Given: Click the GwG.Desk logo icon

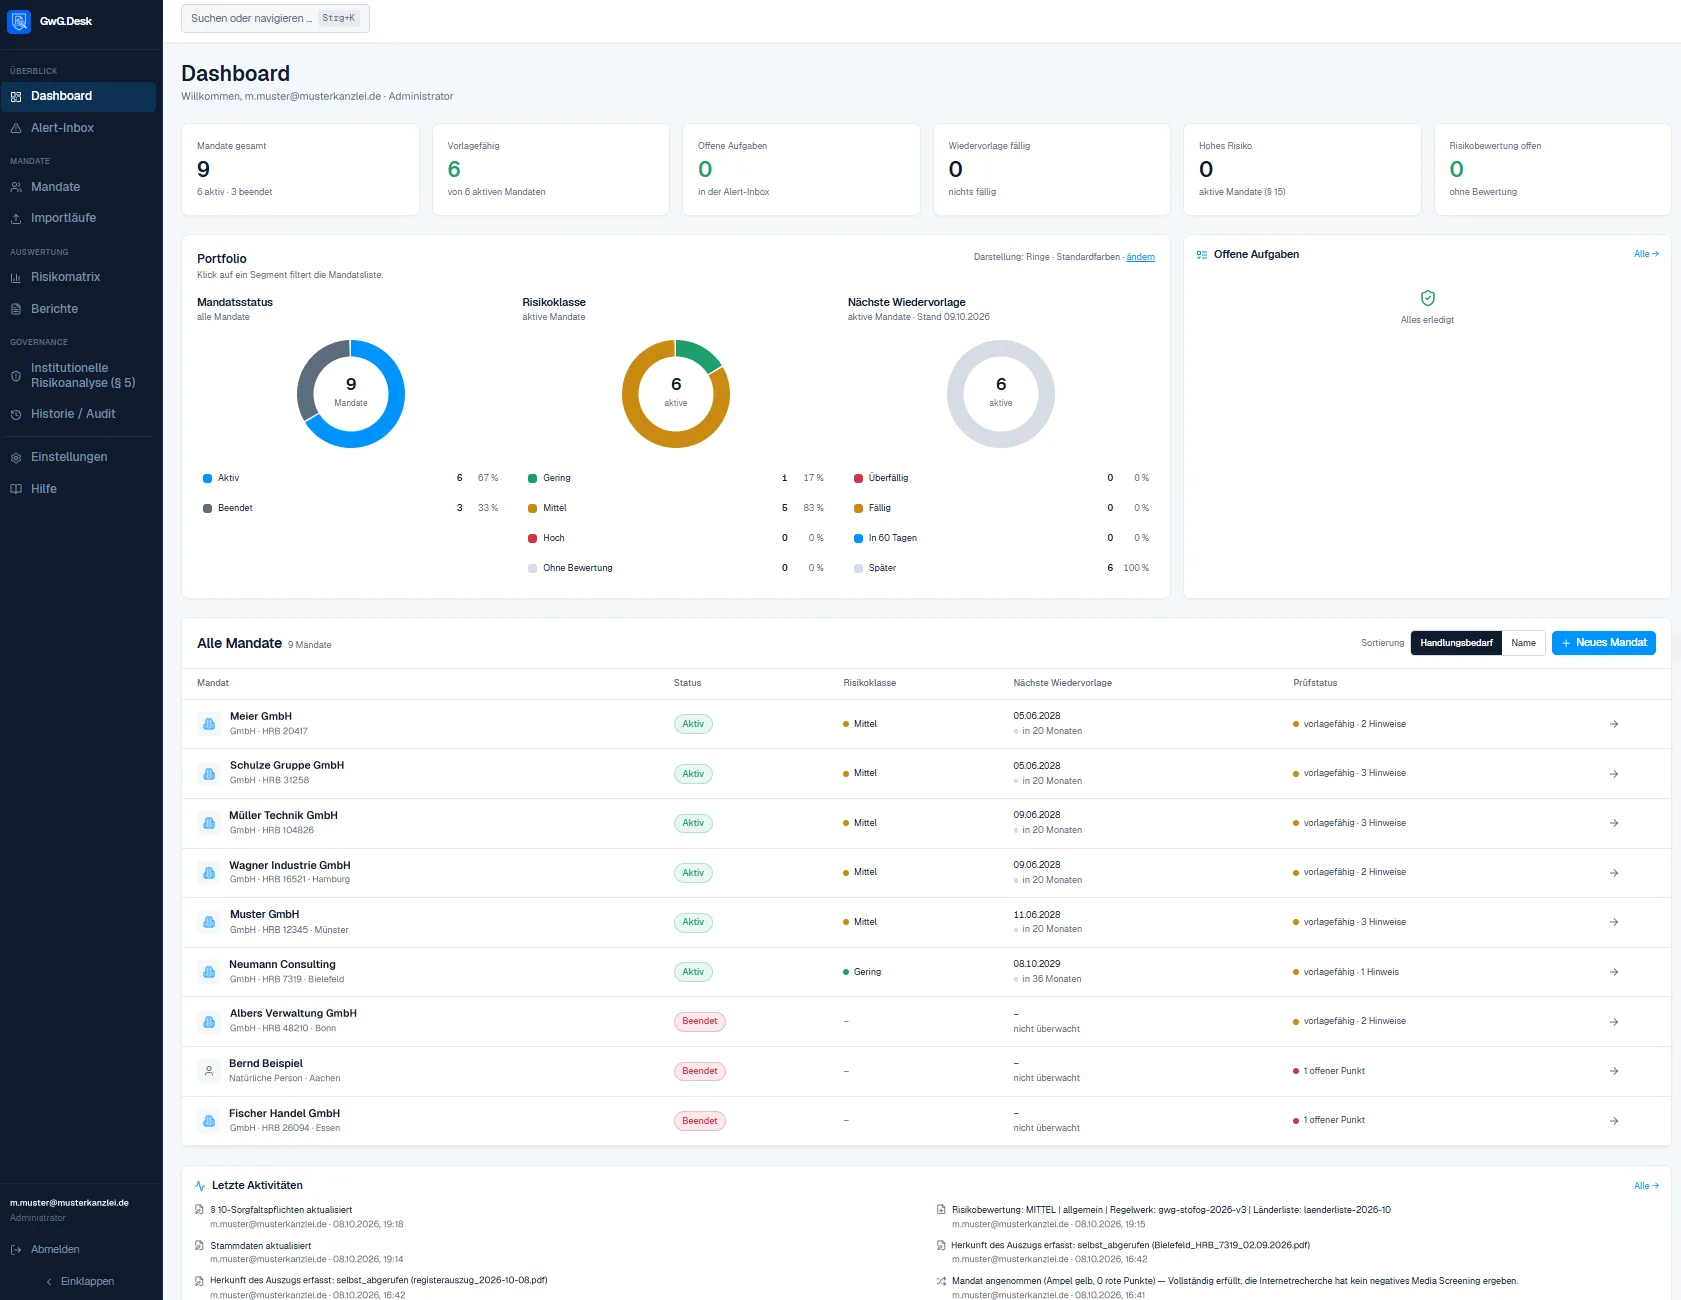Looking at the screenshot, I should [x=19, y=21].
